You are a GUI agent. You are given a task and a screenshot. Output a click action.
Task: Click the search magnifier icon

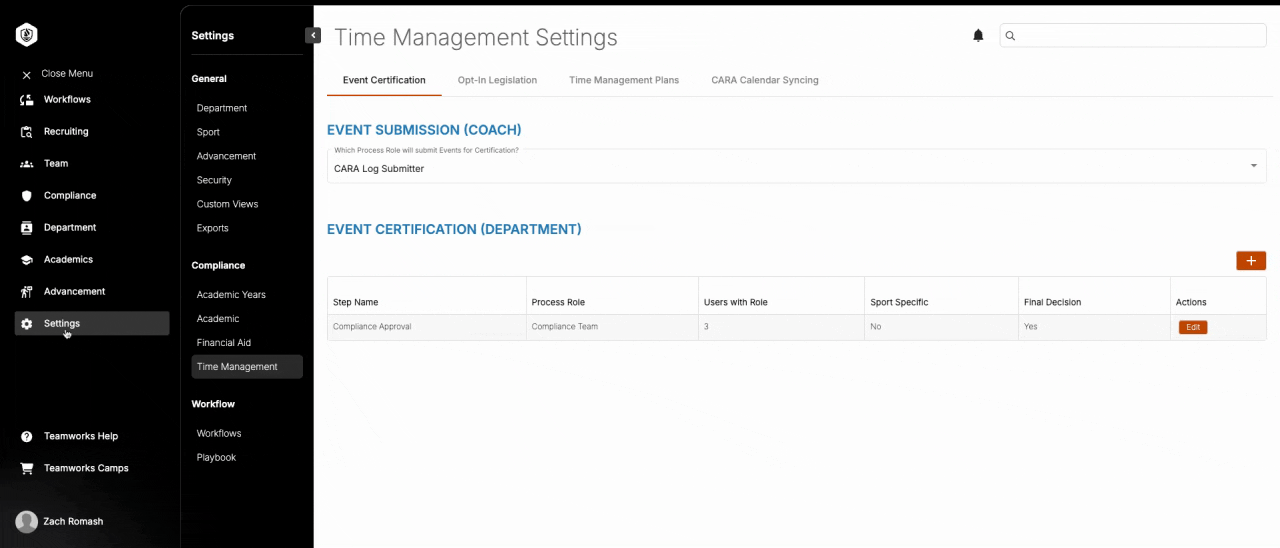[x=1010, y=35]
